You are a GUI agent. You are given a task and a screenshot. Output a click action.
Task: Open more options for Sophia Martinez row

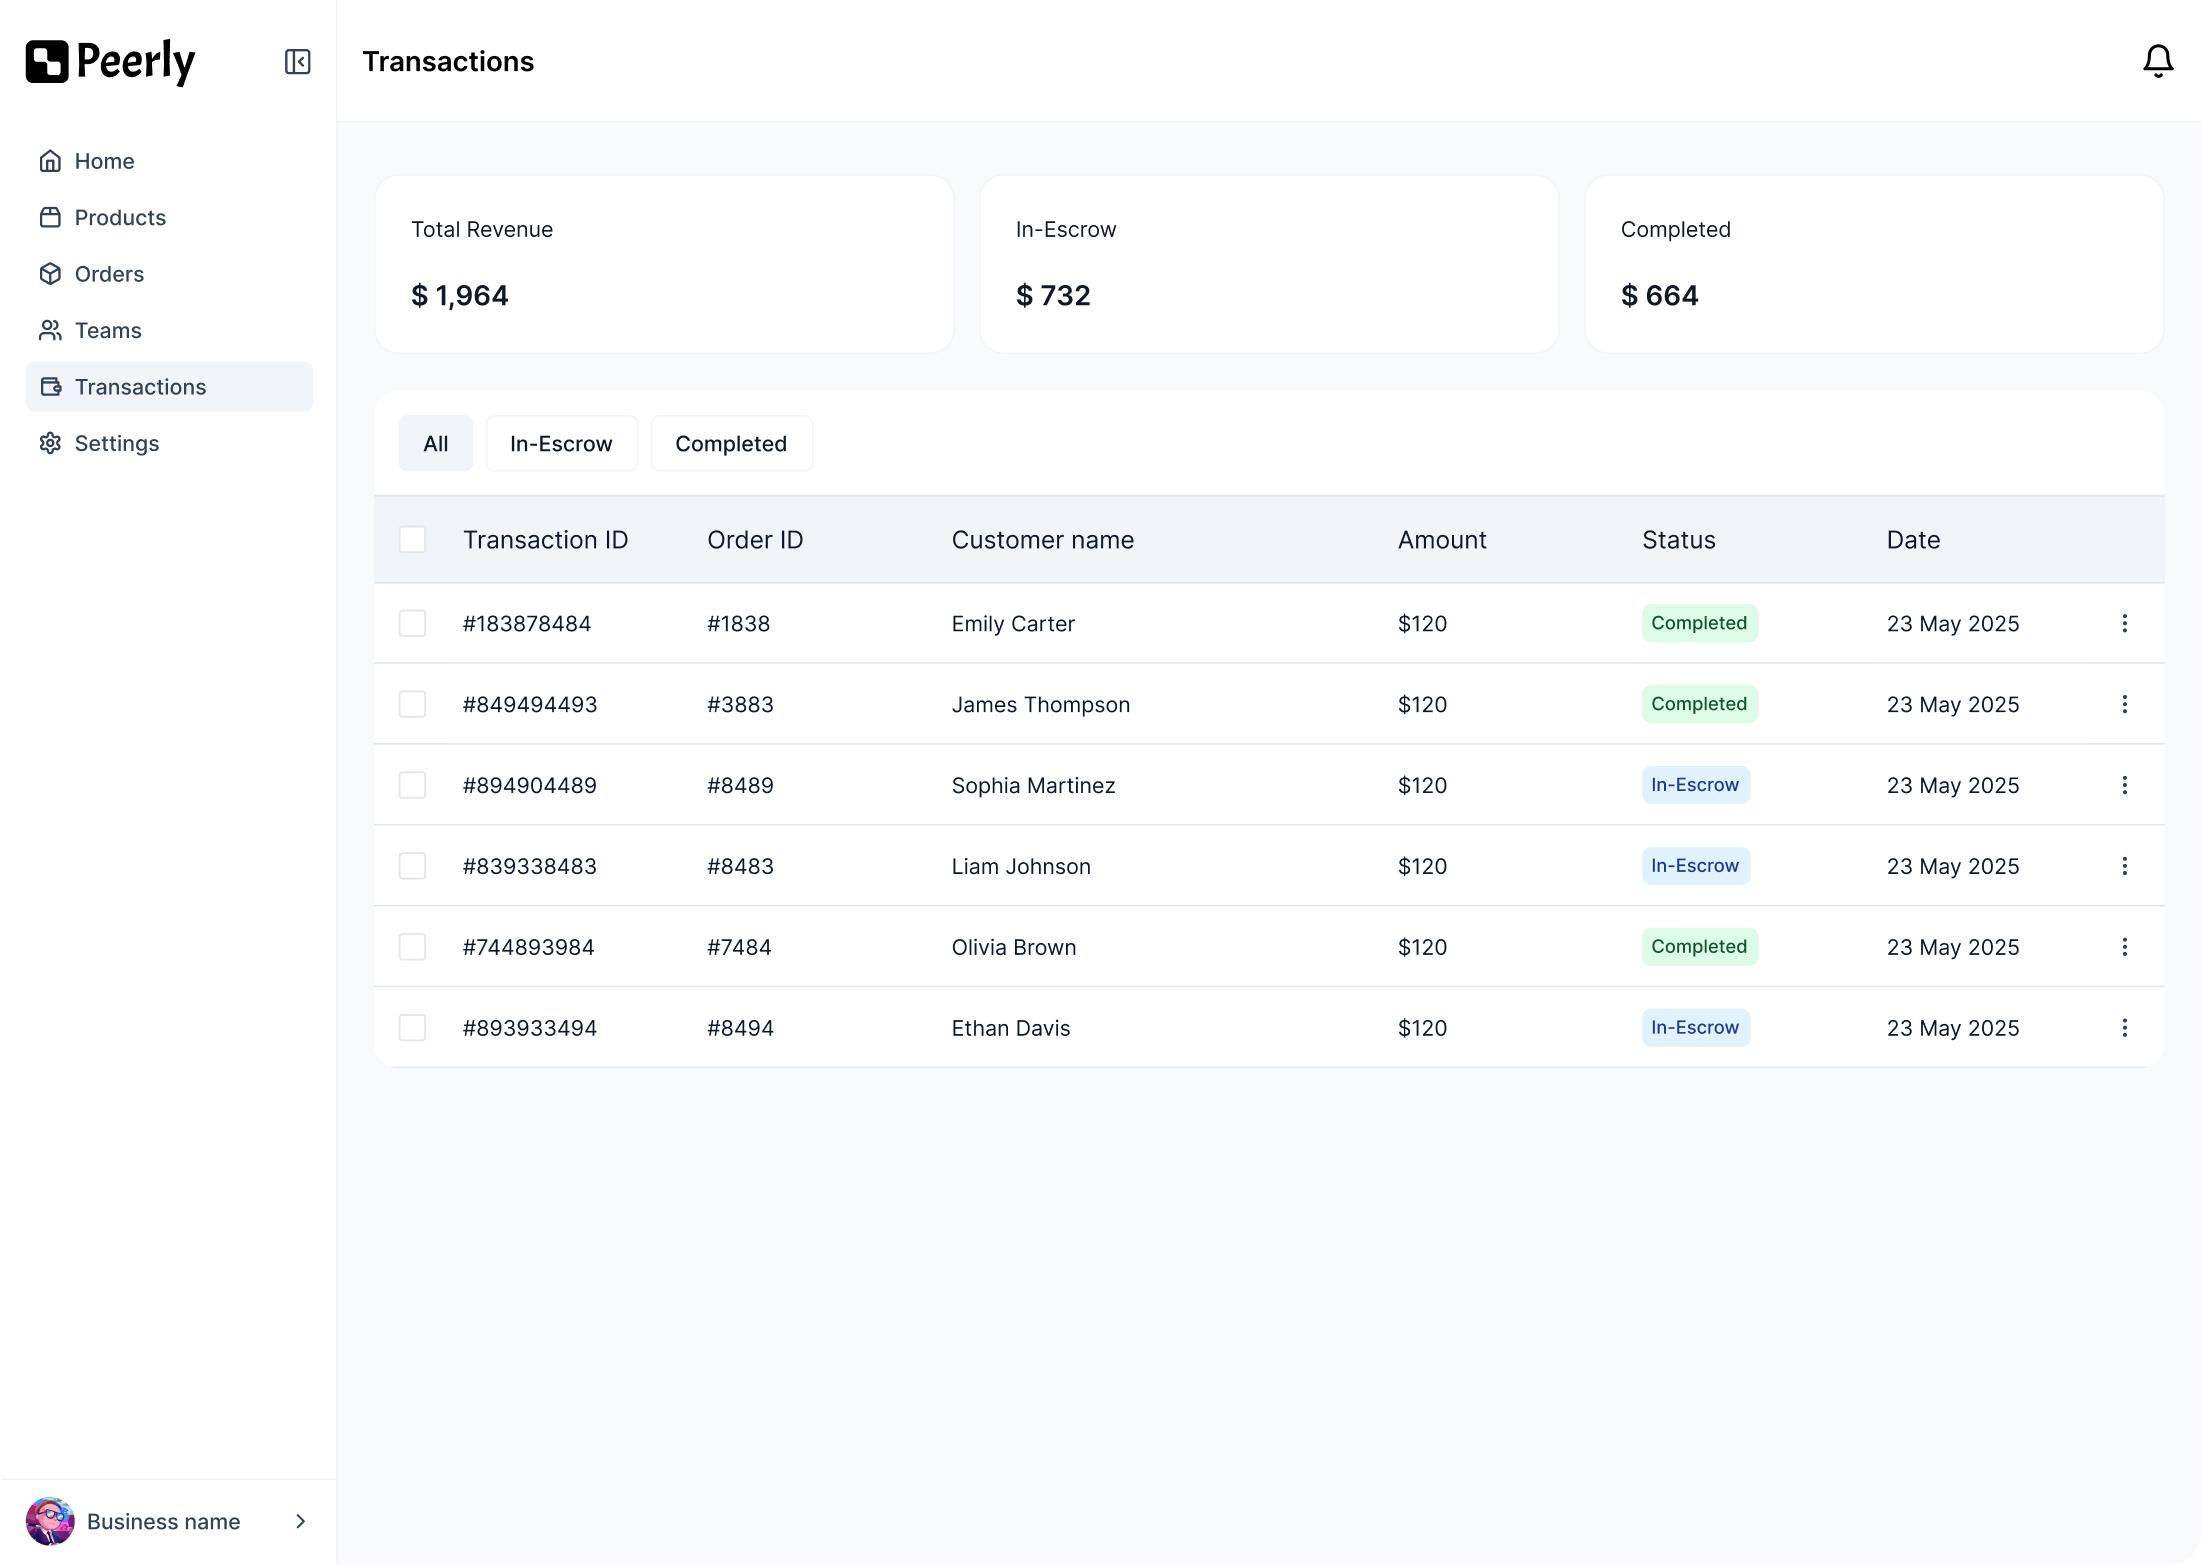(2124, 785)
